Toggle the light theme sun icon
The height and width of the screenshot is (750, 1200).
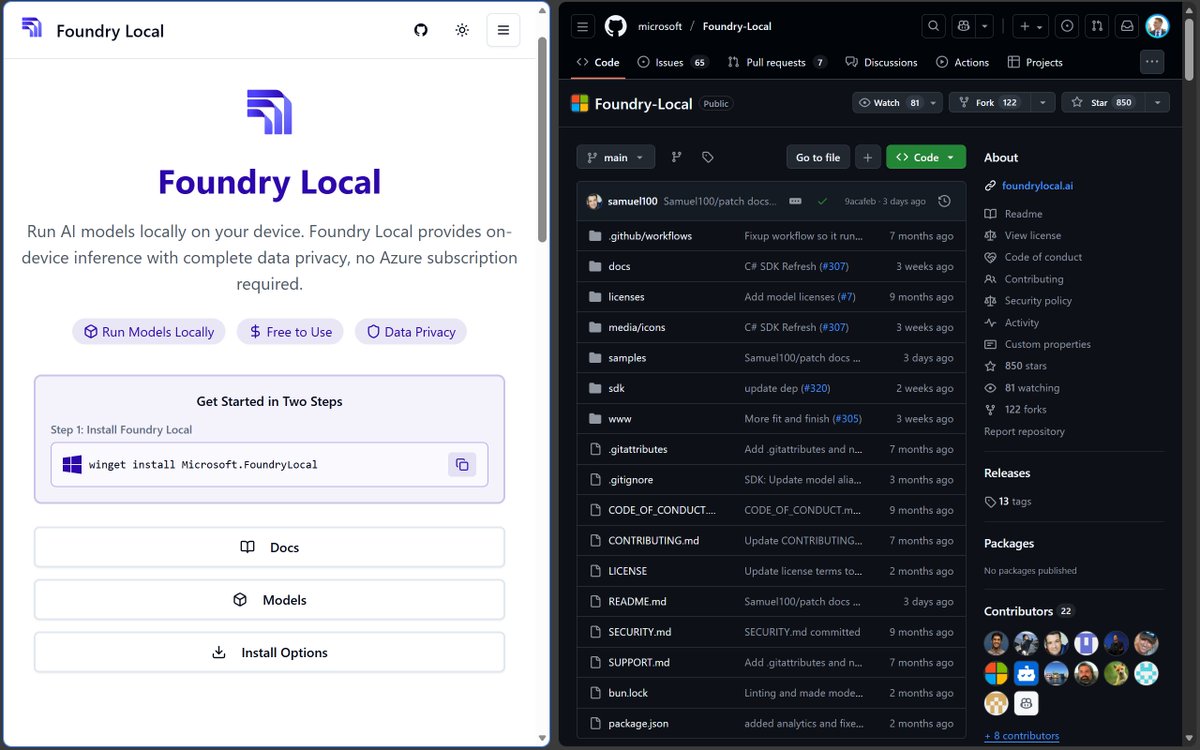(461, 30)
